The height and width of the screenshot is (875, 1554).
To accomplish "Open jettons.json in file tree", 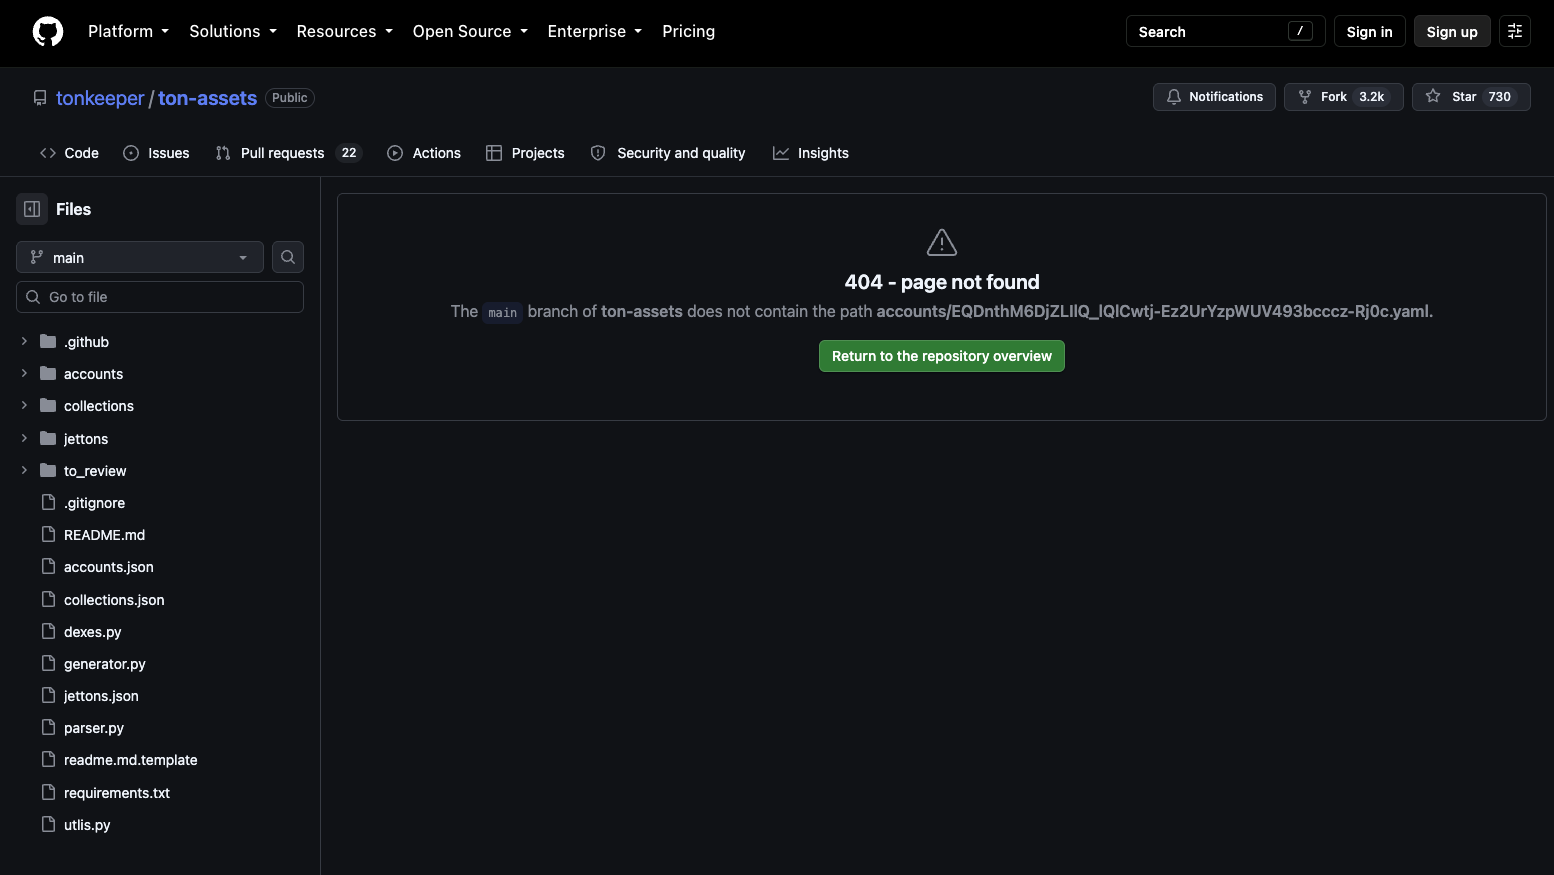I will pos(101,695).
